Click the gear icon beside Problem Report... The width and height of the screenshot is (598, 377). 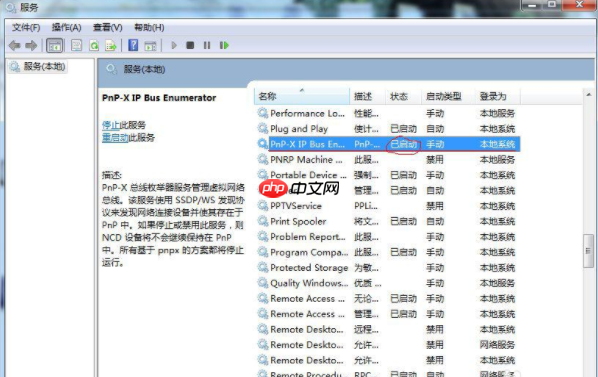[x=263, y=237]
